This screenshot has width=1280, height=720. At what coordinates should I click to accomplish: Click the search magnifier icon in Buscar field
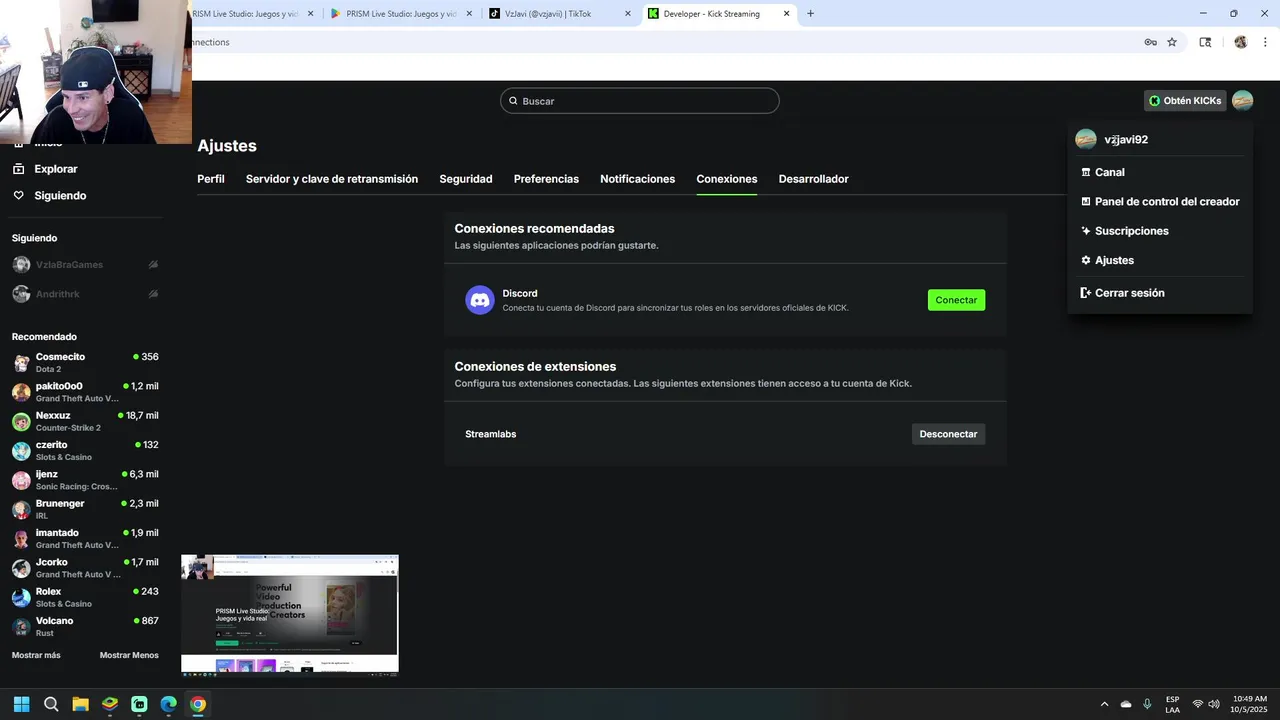point(514,101)
